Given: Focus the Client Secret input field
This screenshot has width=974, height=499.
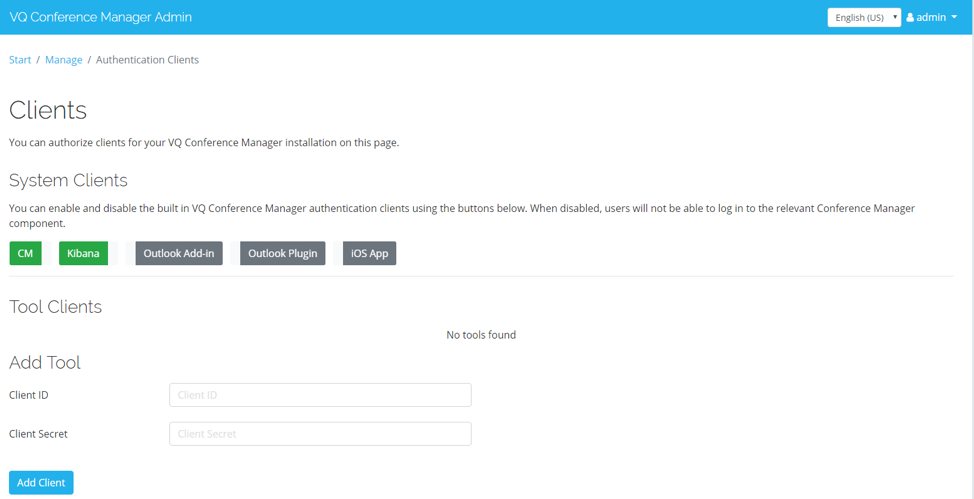Looking at the screenshot, I should [x=320, y=434].
